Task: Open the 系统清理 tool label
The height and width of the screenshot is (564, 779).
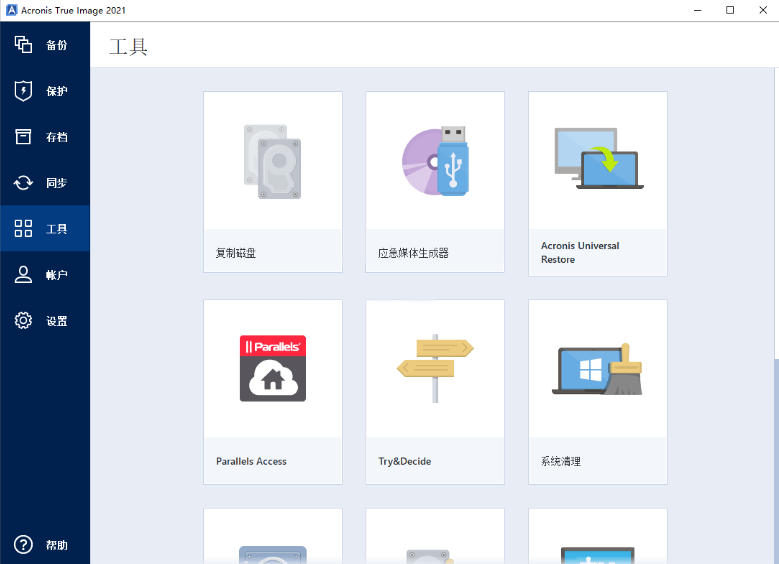Action: point(561,461)
